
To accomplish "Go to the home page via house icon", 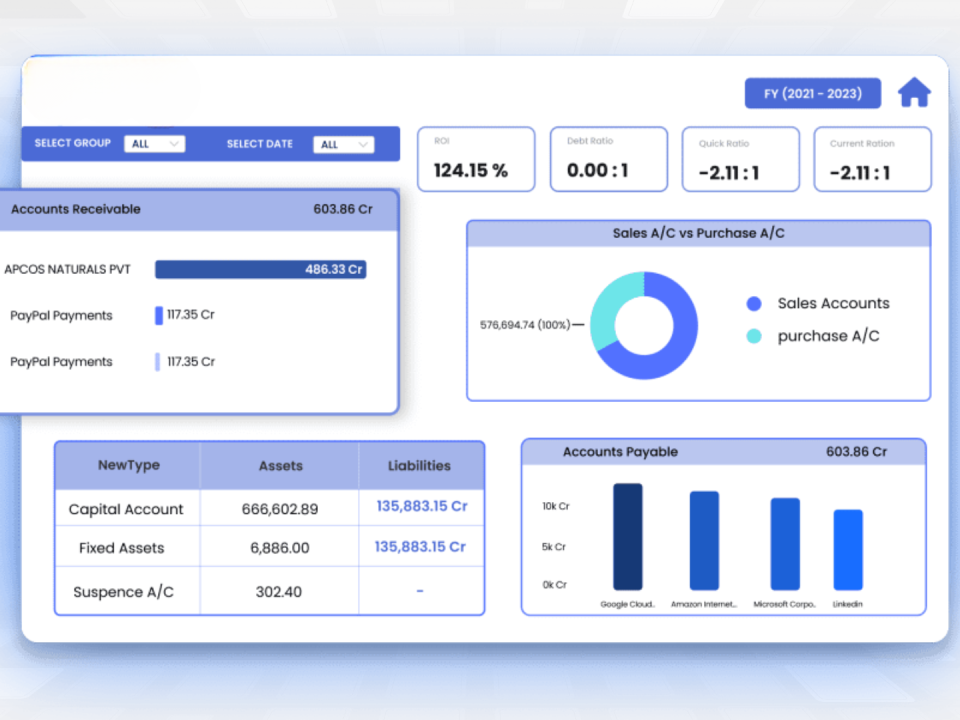I will 914,93.
